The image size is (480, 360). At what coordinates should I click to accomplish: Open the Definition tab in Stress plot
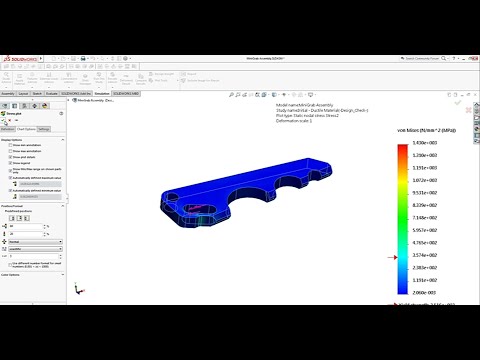[8, 129]
